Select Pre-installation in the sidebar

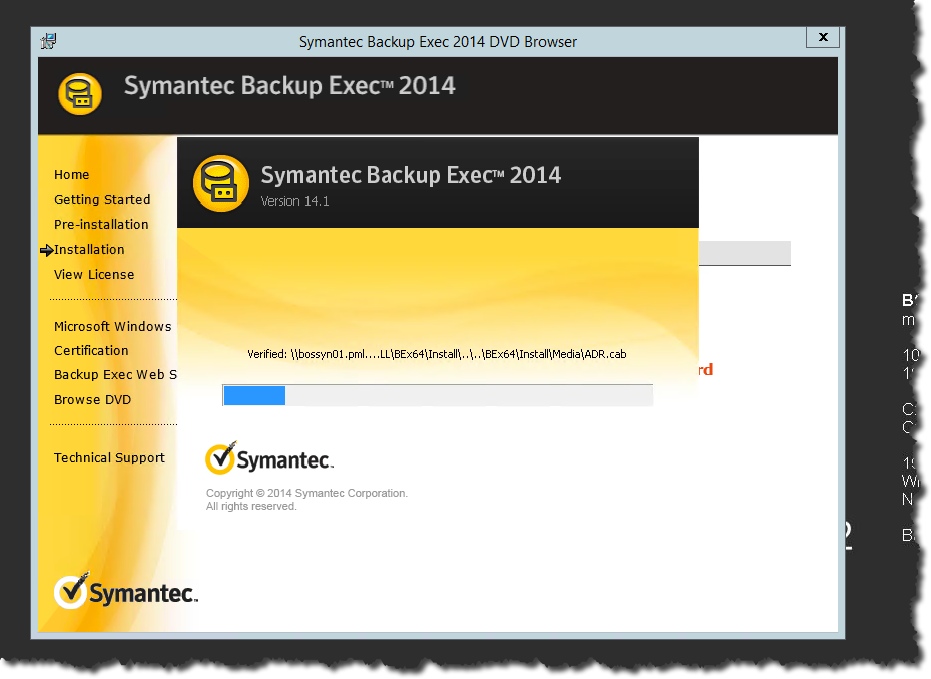[101, 224]
